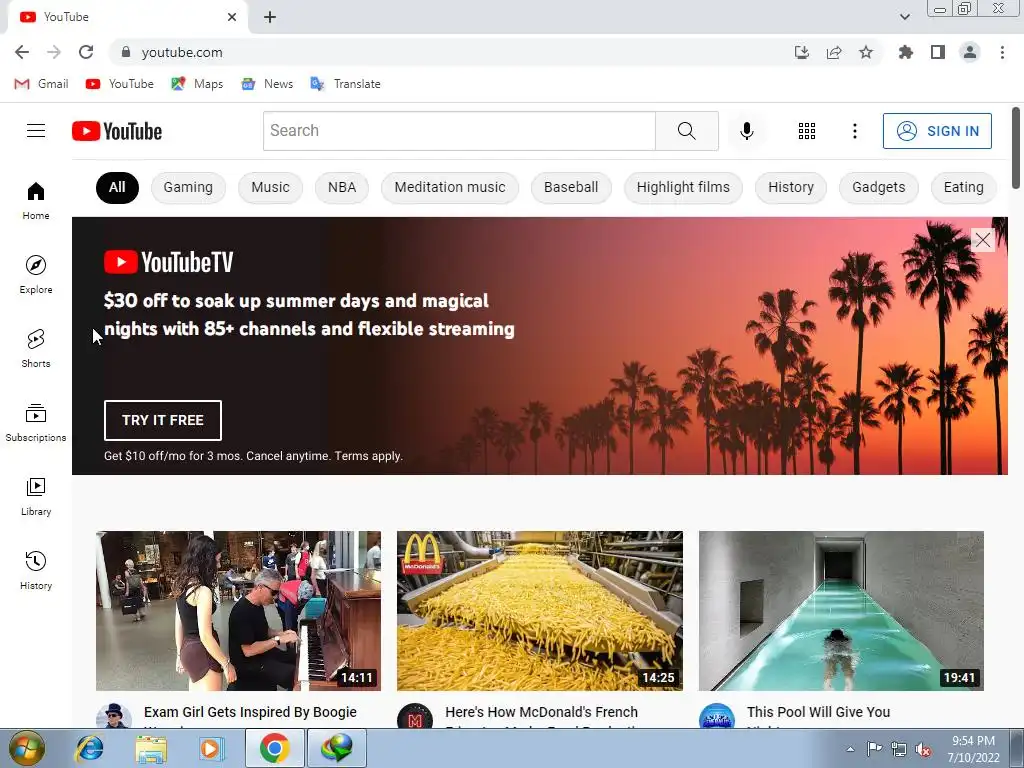Click the share page icon in address bar
This screenshot has width=1024, height=768.
834,52
